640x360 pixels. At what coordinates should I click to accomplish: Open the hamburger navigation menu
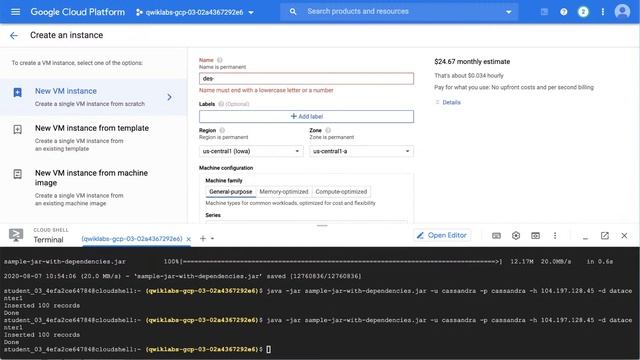[x=16, y=12]
